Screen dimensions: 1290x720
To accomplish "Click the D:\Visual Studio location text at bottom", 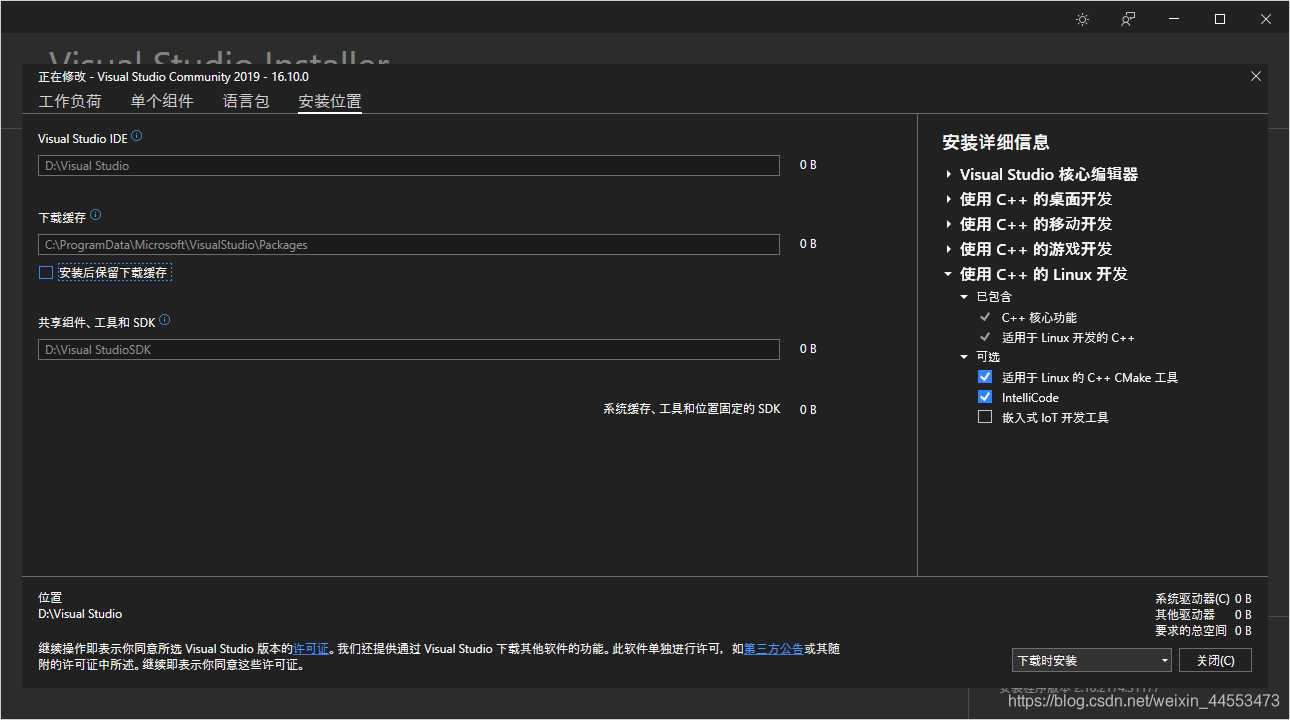I will 80,614.
